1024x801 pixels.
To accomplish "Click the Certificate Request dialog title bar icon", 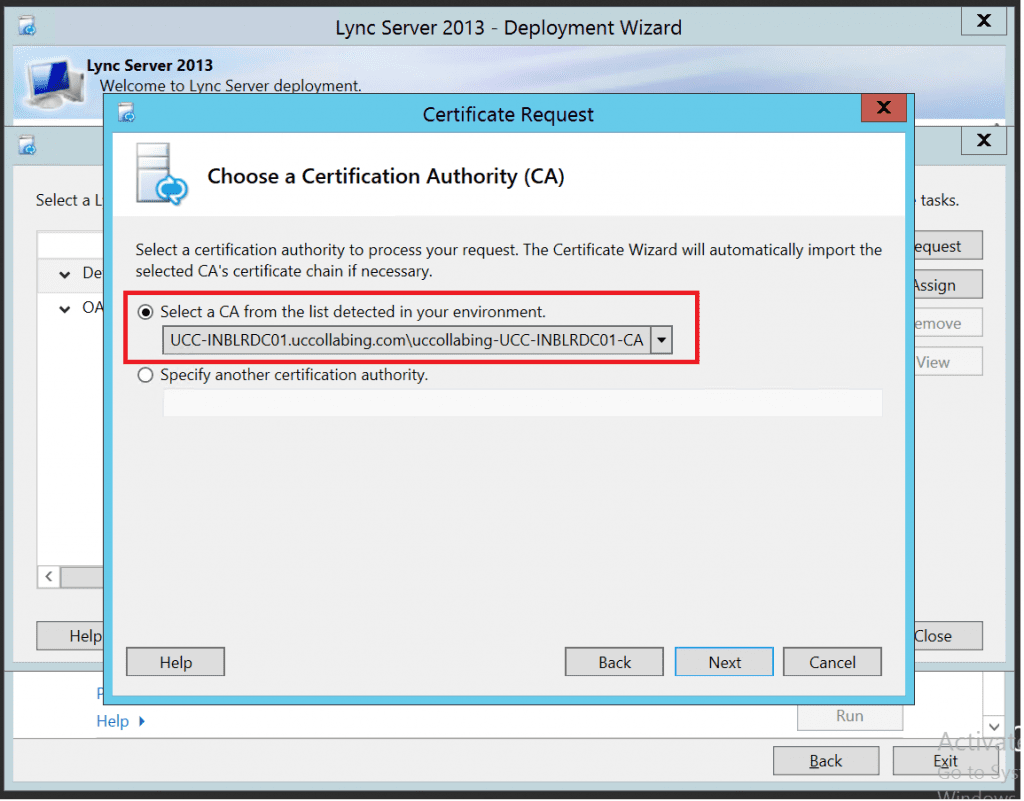I will coord(126,114).
